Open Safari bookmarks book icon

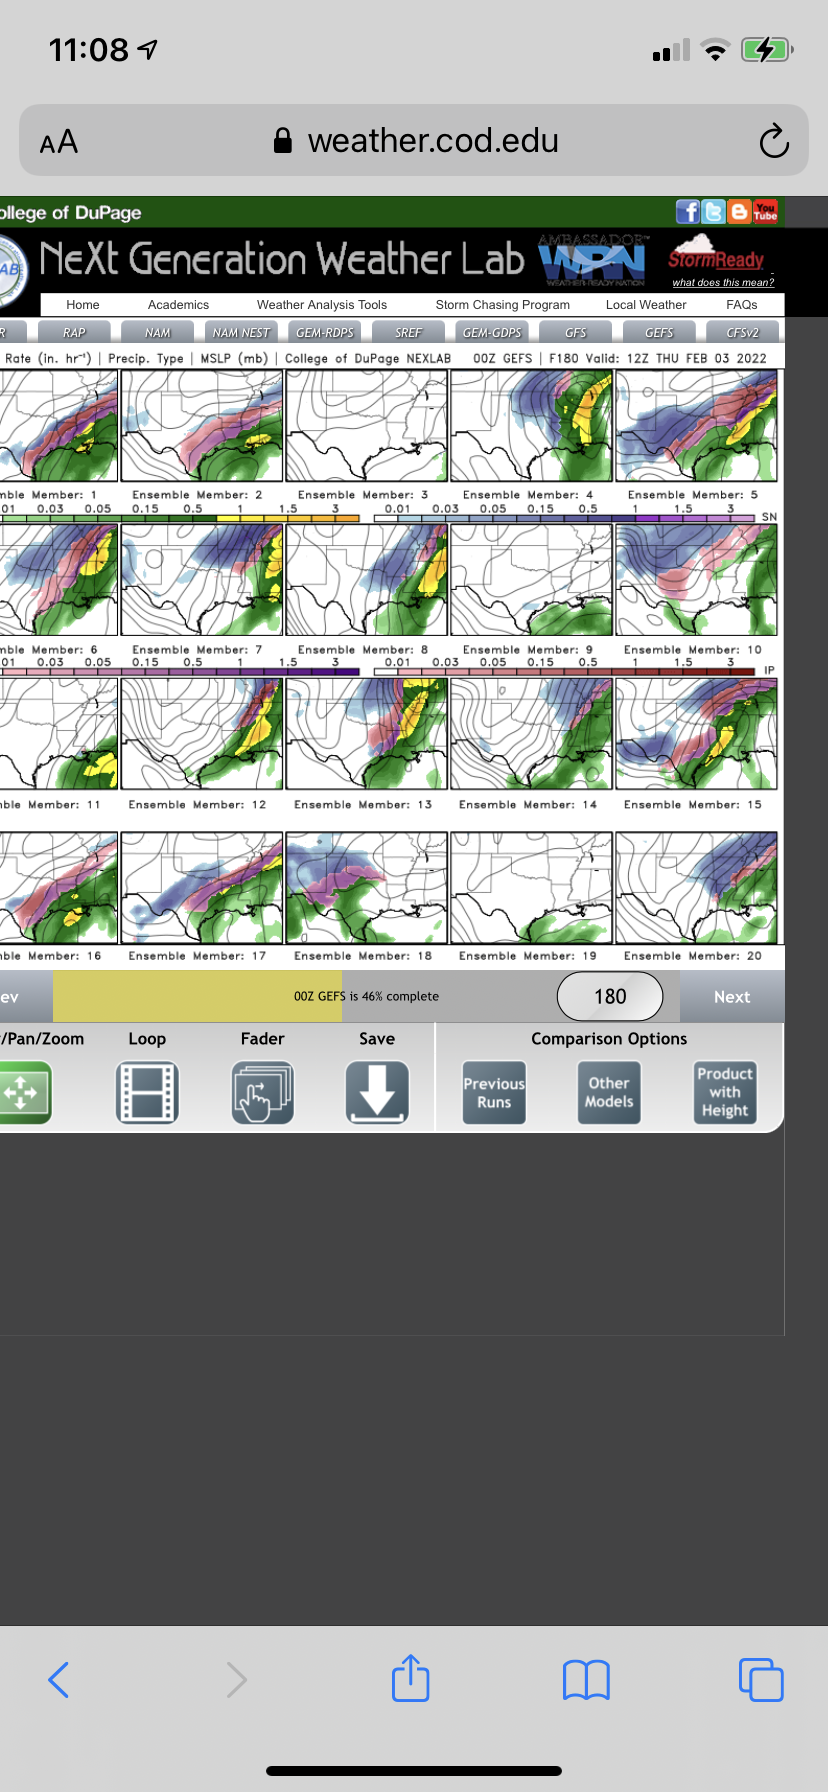pos(586,1679)
